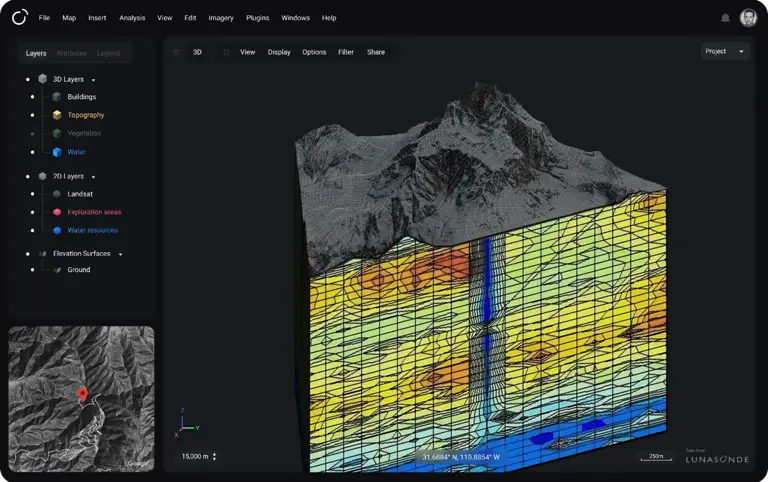Click the blue Water resources layer icon
The image size is (768, 482).
57,230
